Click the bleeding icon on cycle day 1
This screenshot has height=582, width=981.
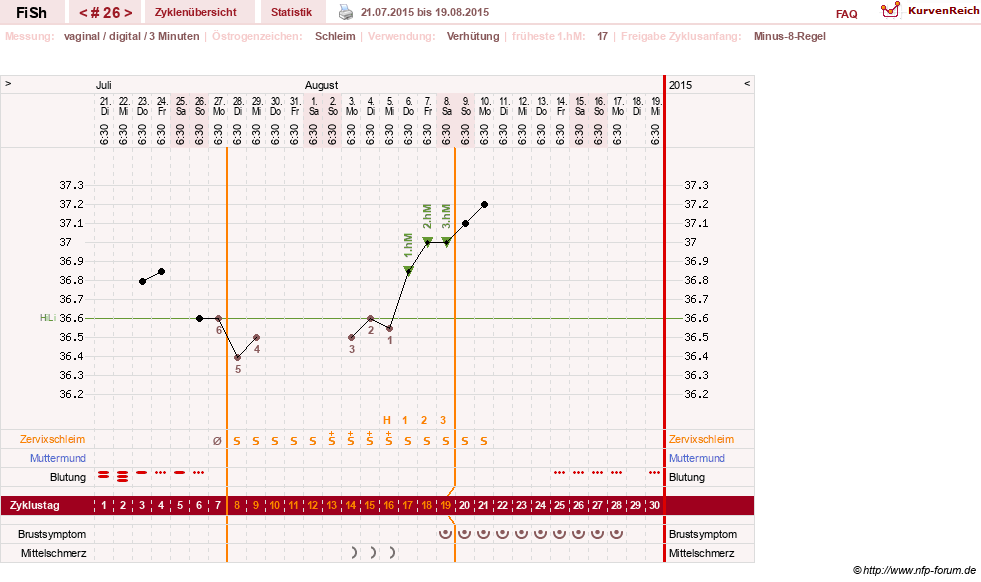coord(104,476)
